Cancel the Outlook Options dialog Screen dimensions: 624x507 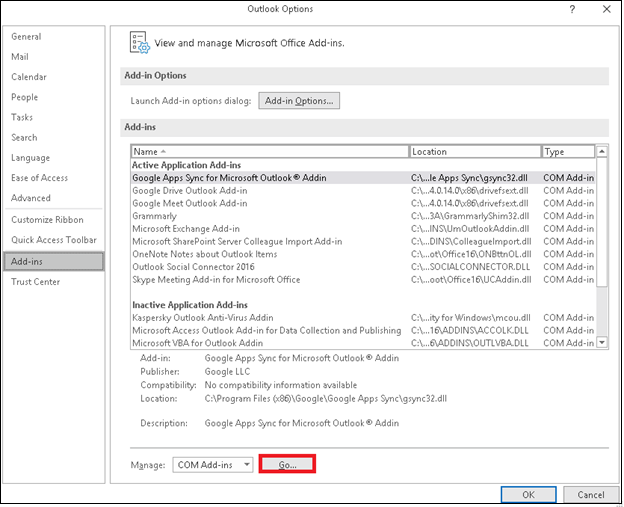click(590, 494)
